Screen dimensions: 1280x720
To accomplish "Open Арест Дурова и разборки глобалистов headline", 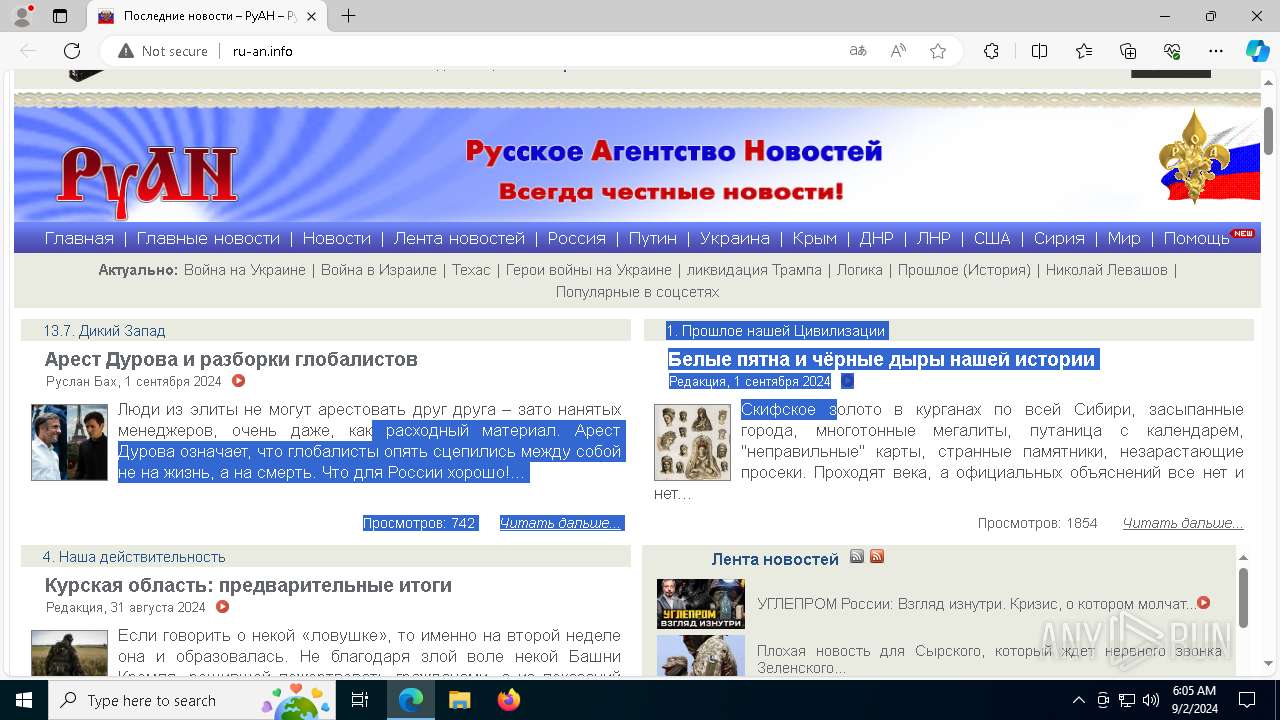I will (231, 359).
